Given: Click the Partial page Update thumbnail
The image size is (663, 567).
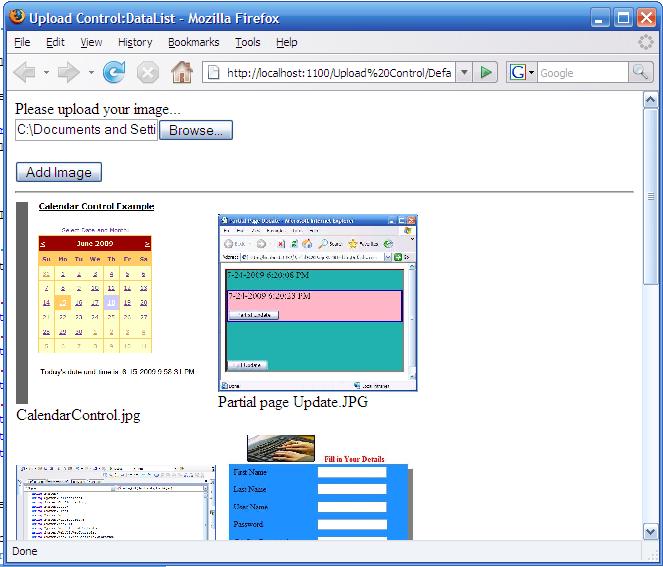Looking at the screenshot, I should click(x=318, y=303).
